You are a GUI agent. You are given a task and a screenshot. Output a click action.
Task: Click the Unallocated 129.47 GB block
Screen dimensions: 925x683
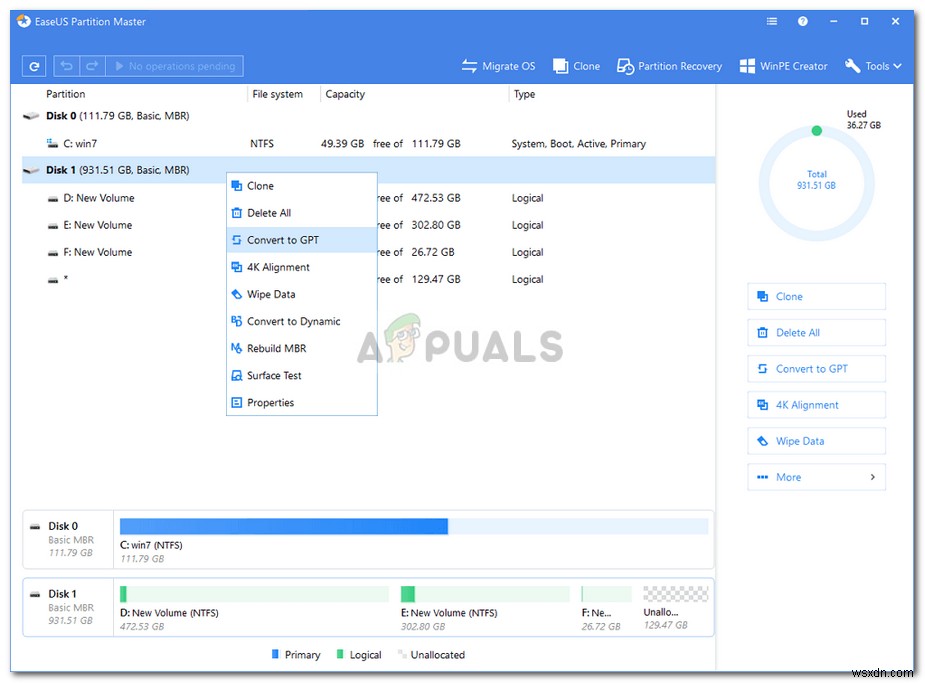coord(675,594)
